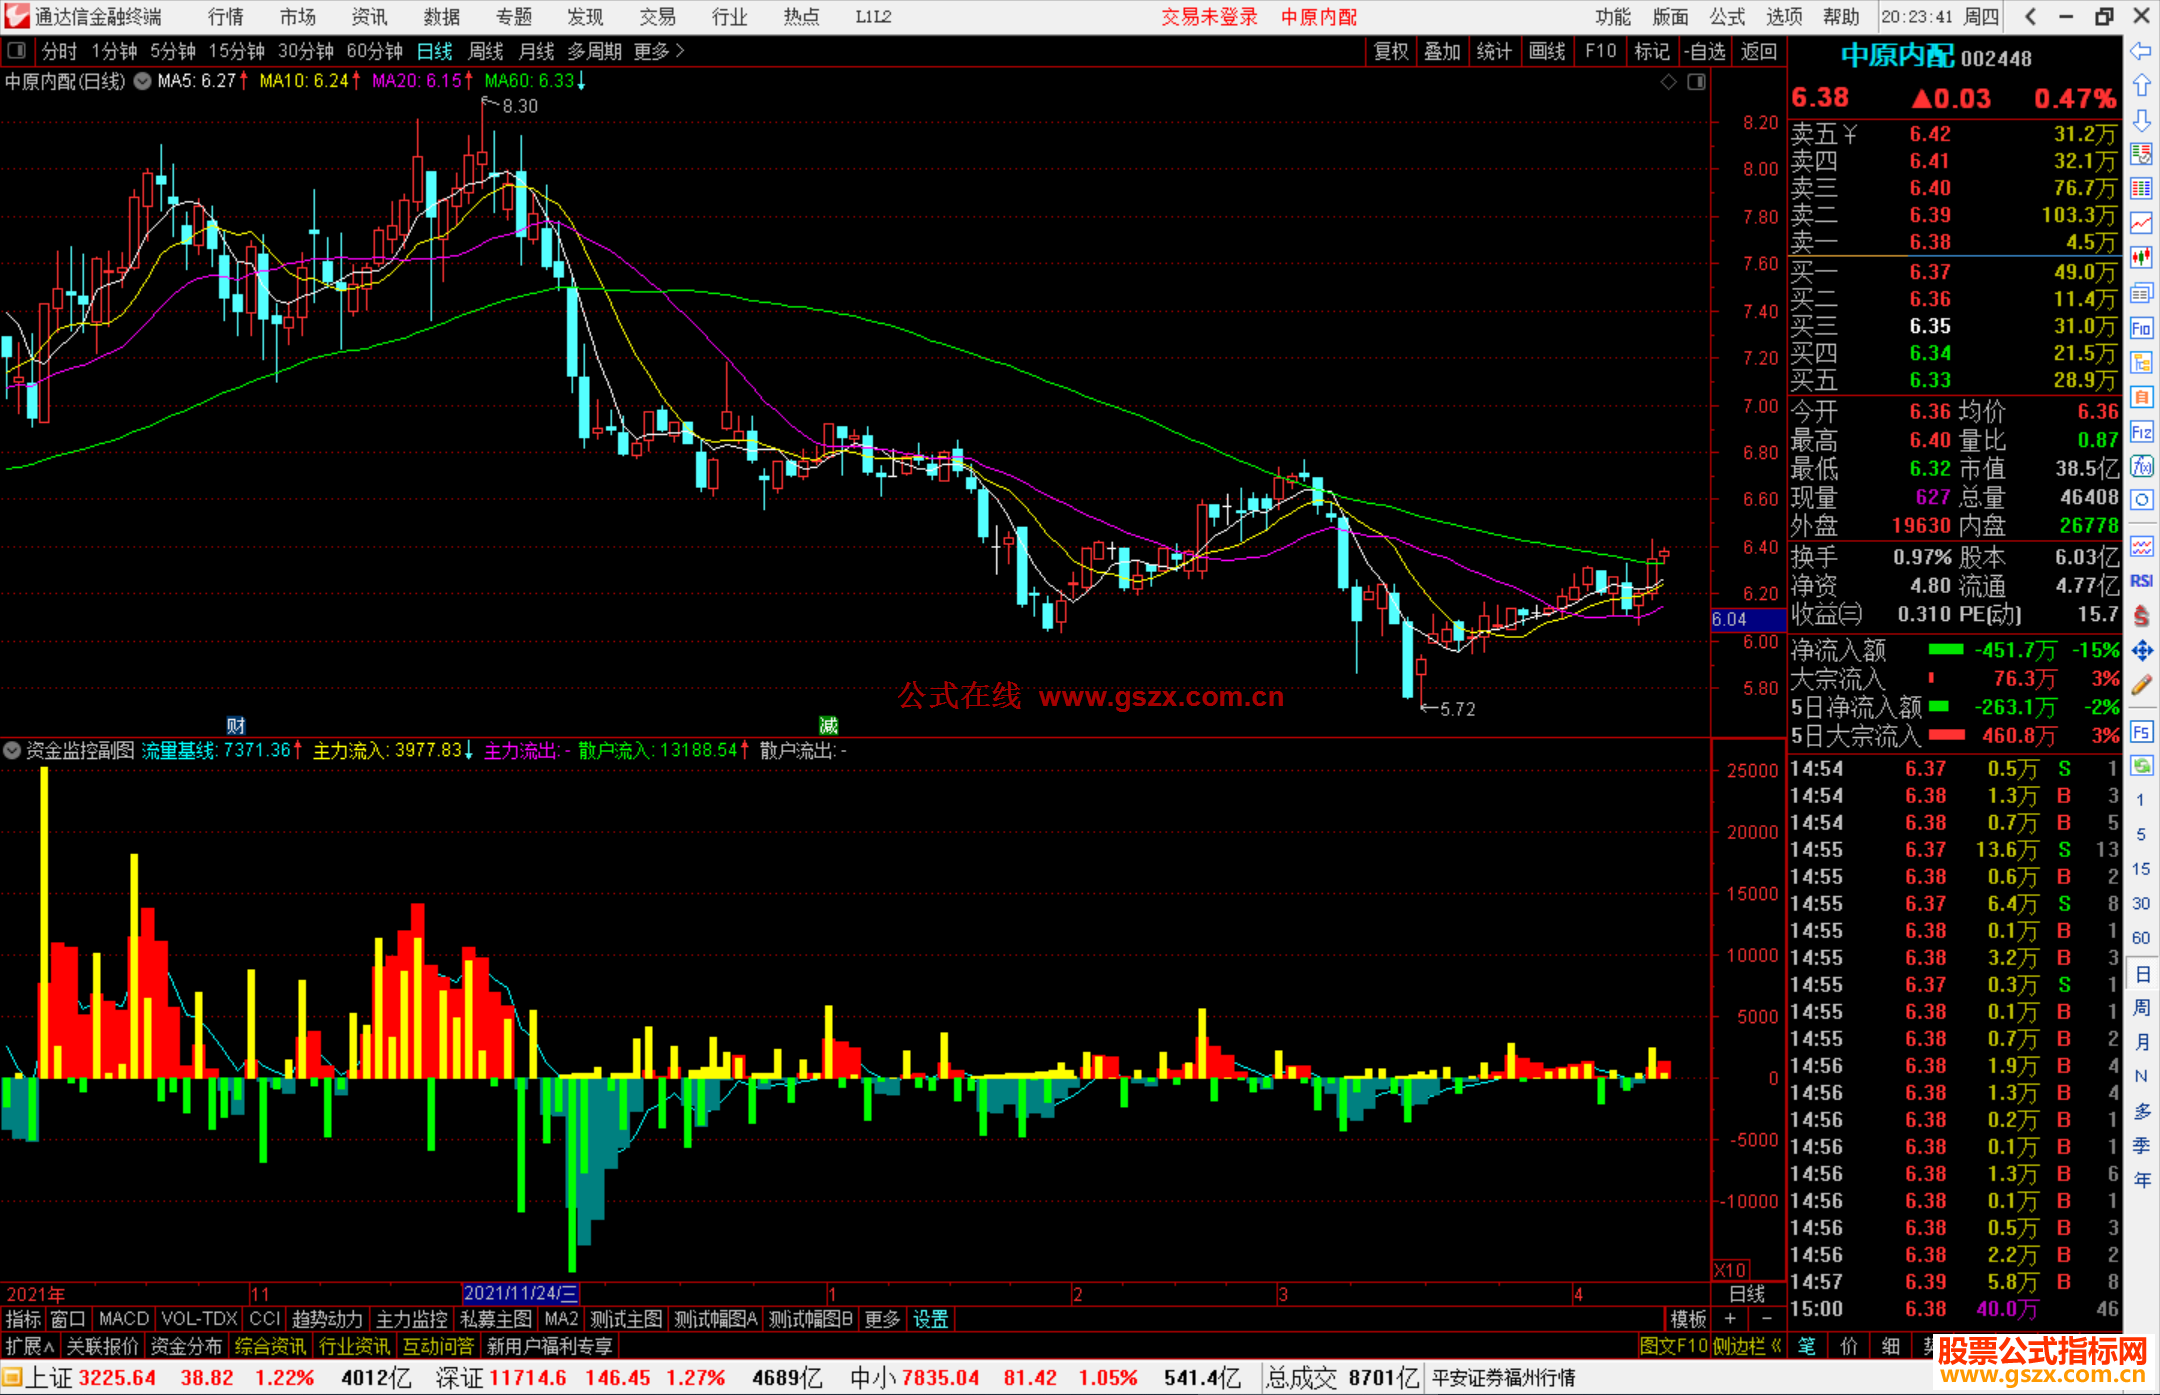Select the pencil drawing tool icon
The height and width of the screenshot is (1395, 2160).
[2141, 686]
